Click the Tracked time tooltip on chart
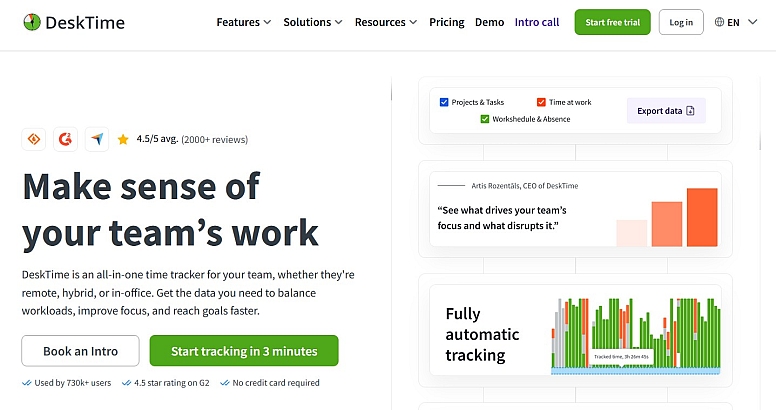Viewport: 776px width, 410px height. point(621,357)
